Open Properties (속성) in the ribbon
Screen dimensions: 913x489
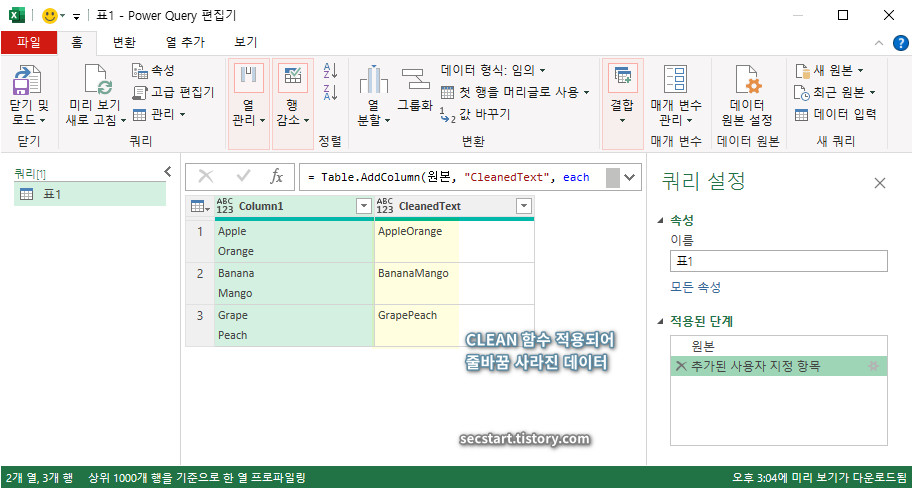[x=153, y=71]
